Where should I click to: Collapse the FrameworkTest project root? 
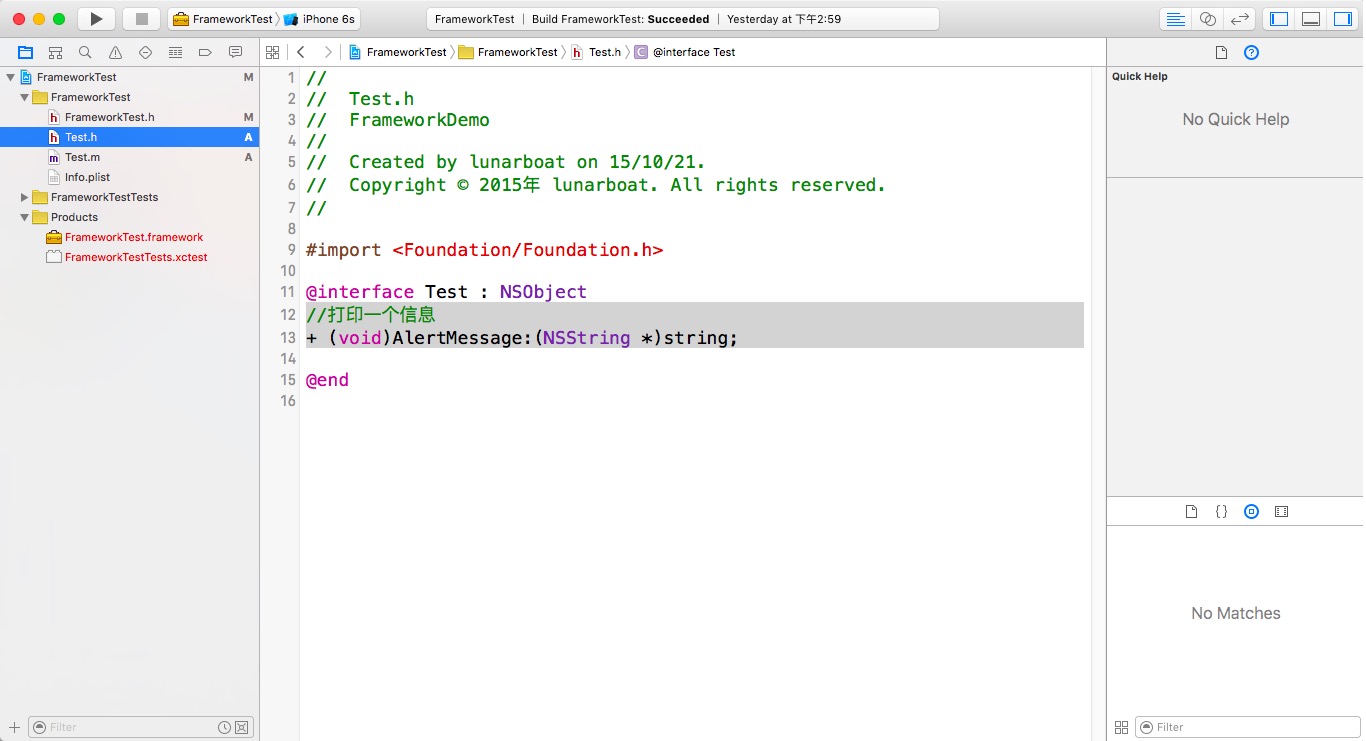(x=11, y=77)
